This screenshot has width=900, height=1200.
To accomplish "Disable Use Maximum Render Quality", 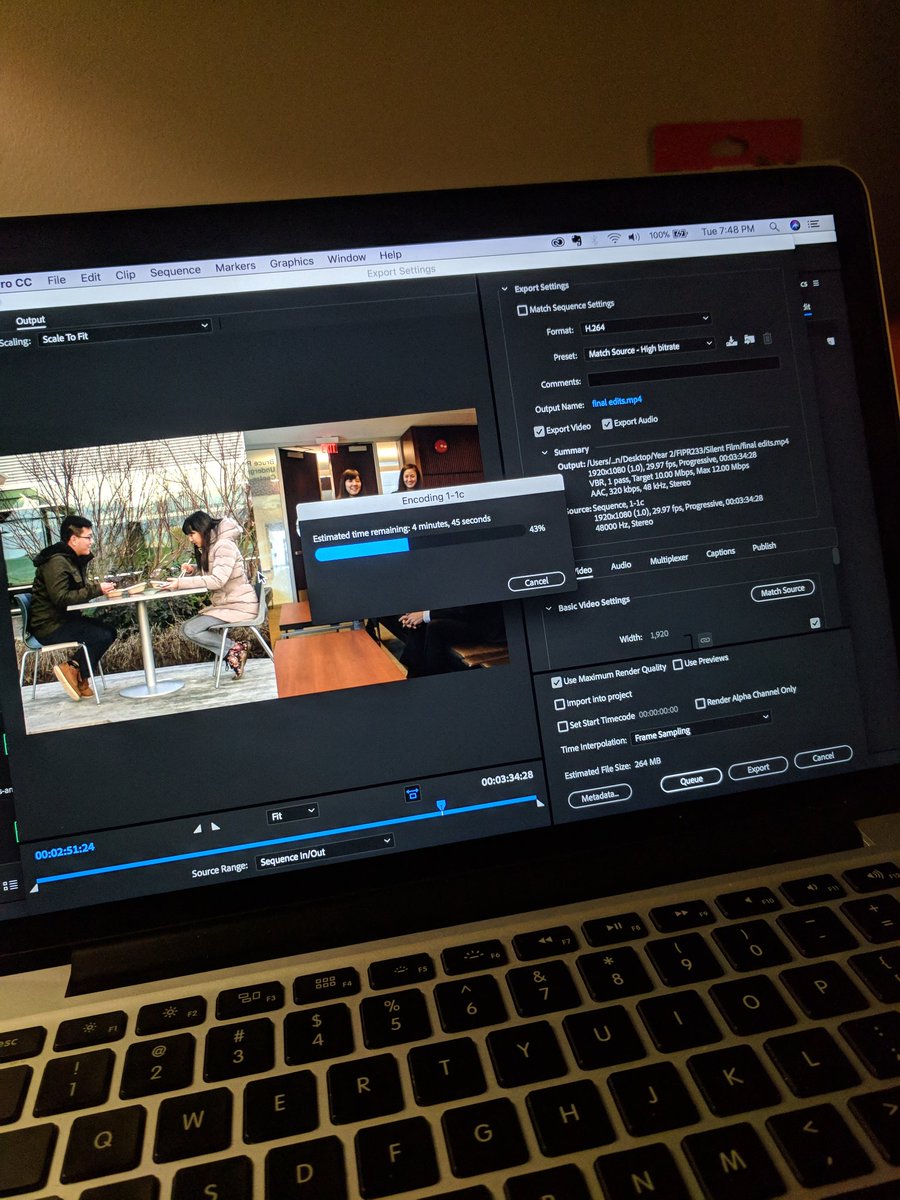I will click(556, 682).
